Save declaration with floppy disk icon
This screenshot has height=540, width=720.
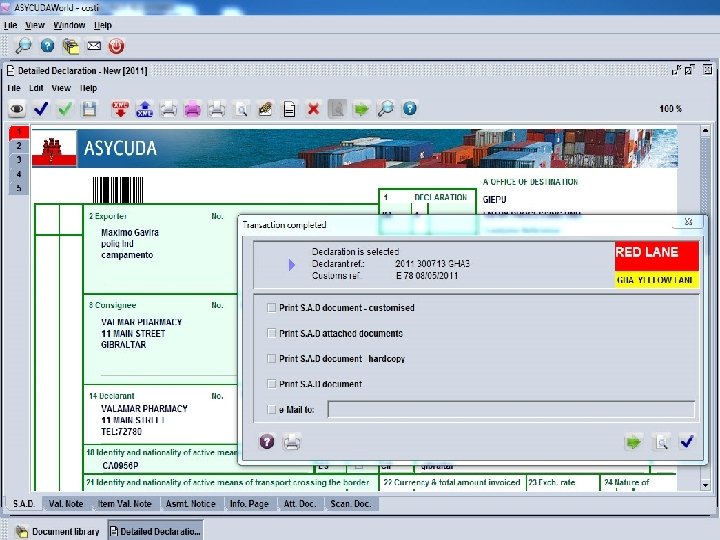pyautogui.click(x=89, y=109)
